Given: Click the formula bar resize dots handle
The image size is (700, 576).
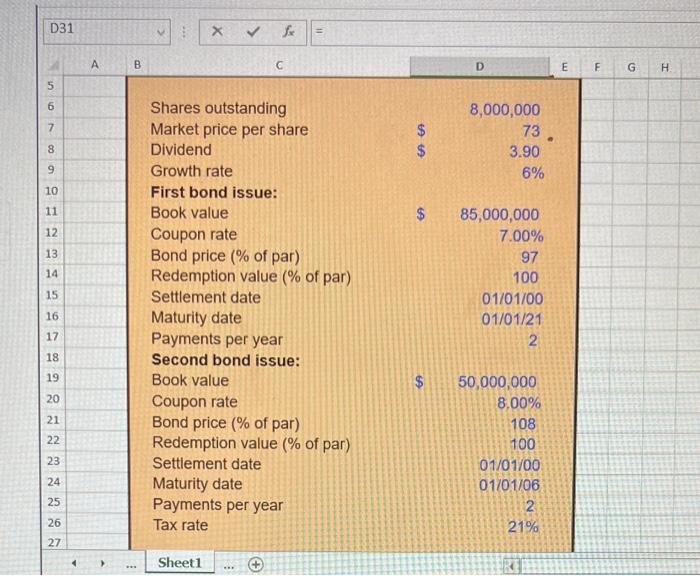Looking at the screenshot, I should pyautogui.click(x=183, y=32).
